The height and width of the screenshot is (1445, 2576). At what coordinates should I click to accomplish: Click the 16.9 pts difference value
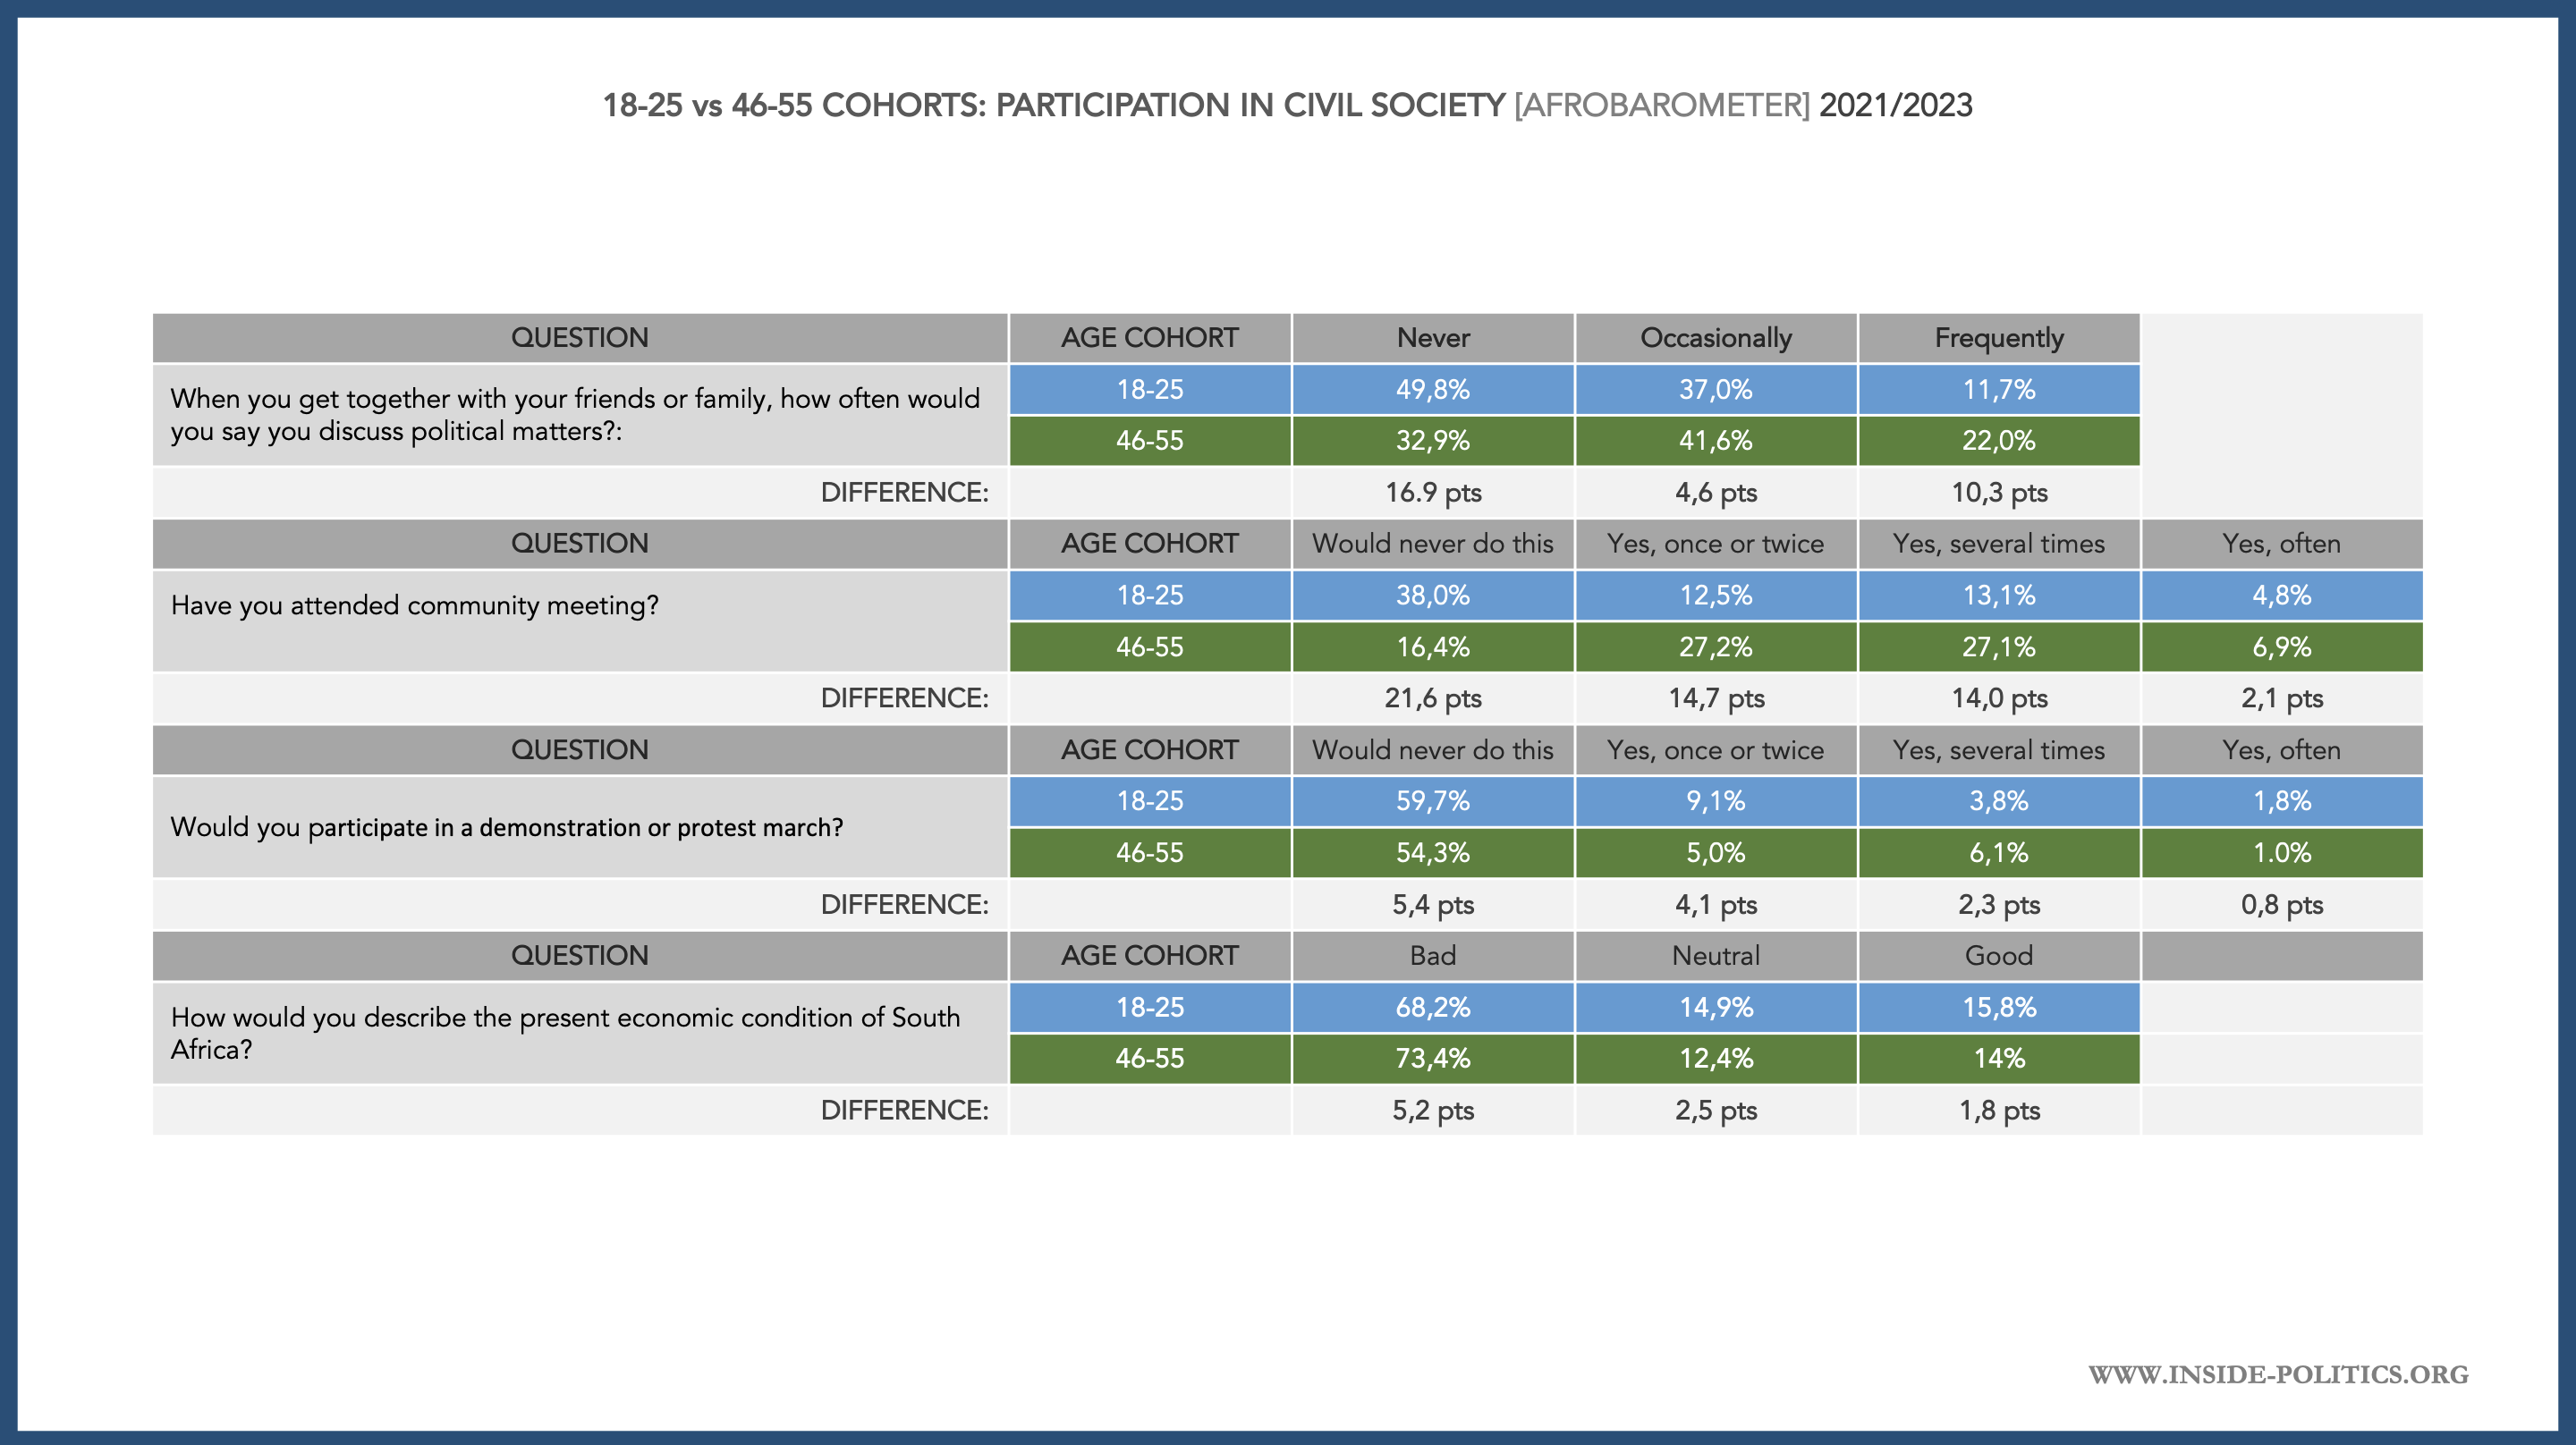1432,492
